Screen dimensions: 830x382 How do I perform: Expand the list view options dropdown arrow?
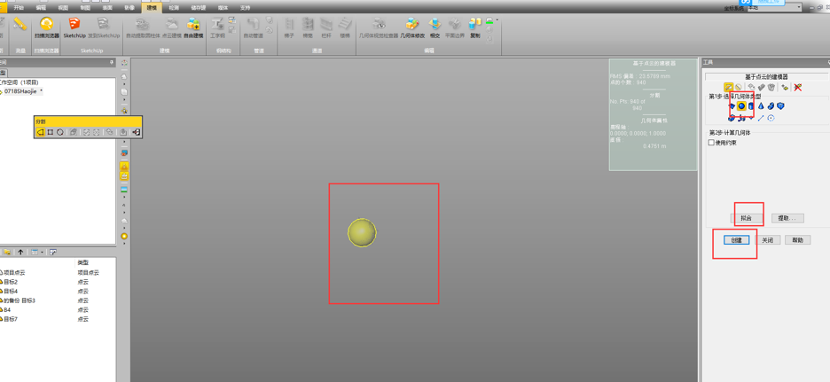click(x=42, y=252)
